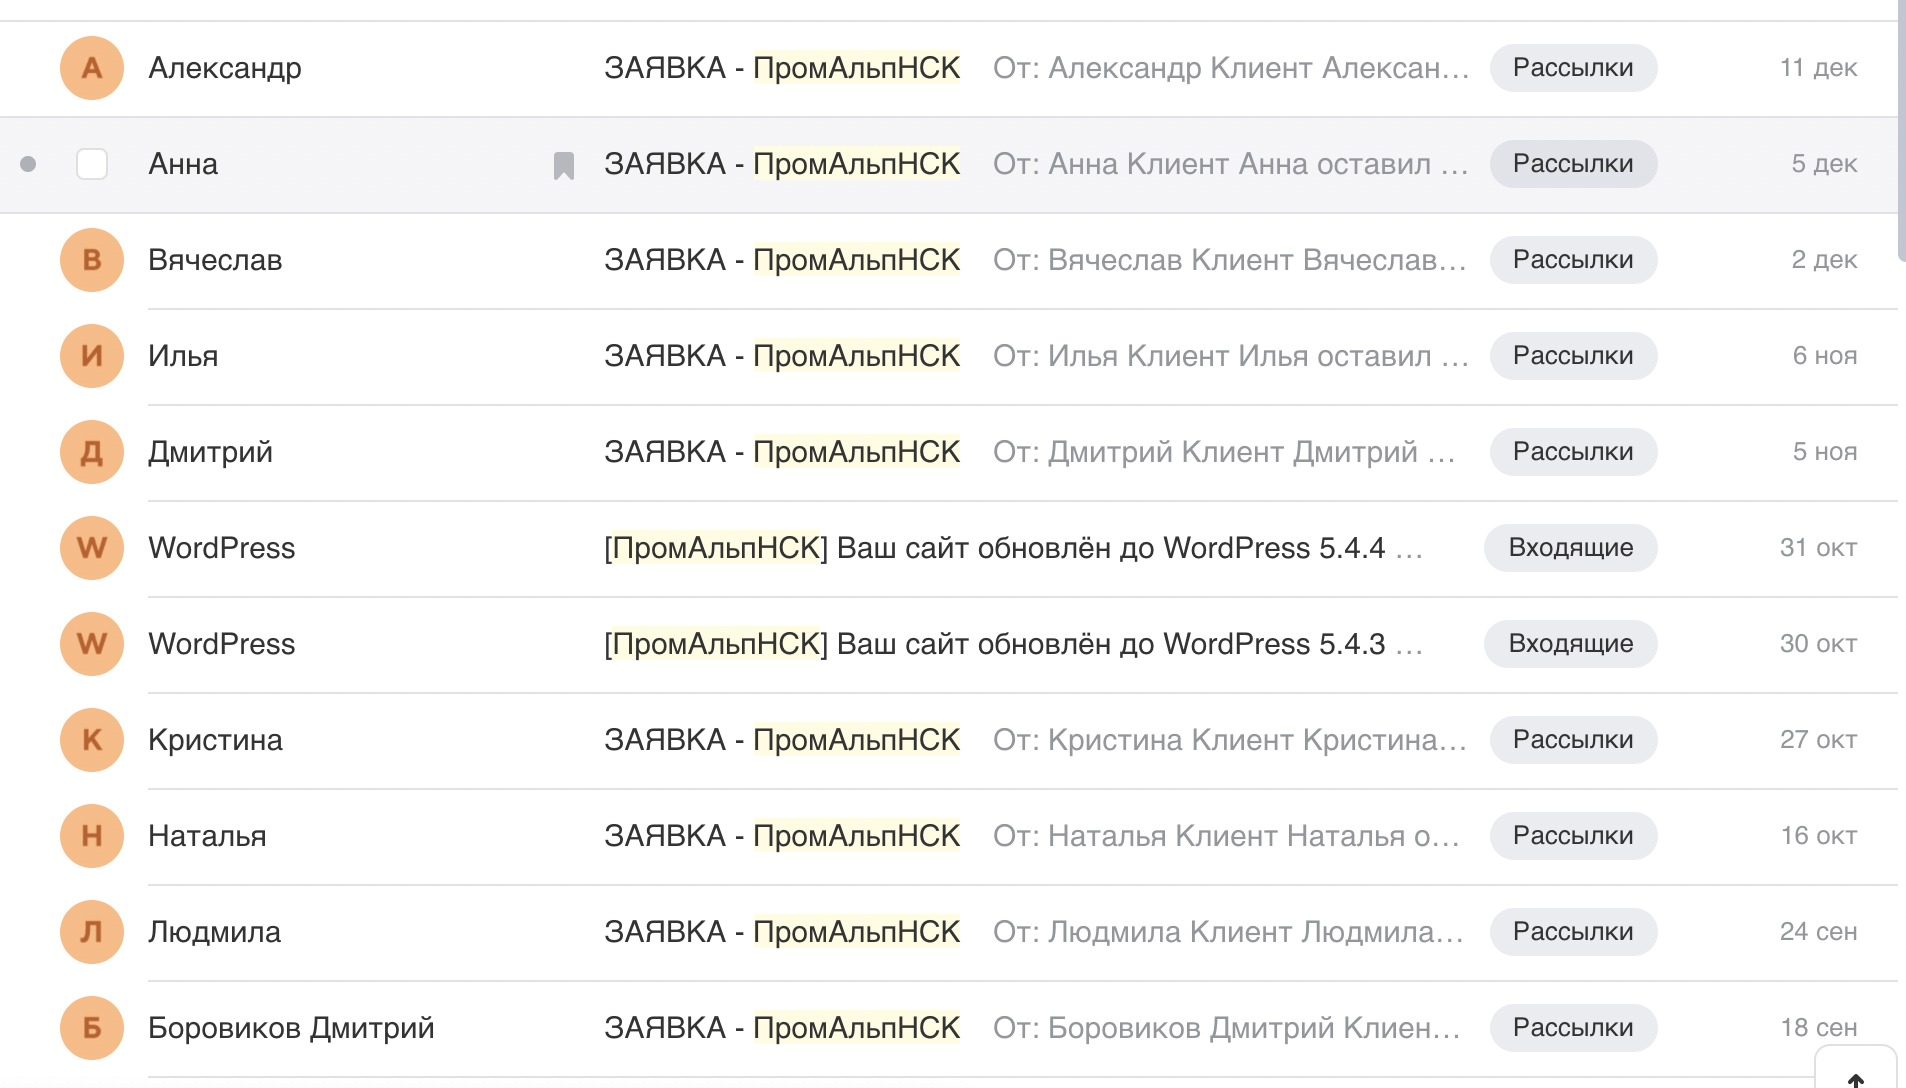Click the Илья sender avatar

pos(91,356)
